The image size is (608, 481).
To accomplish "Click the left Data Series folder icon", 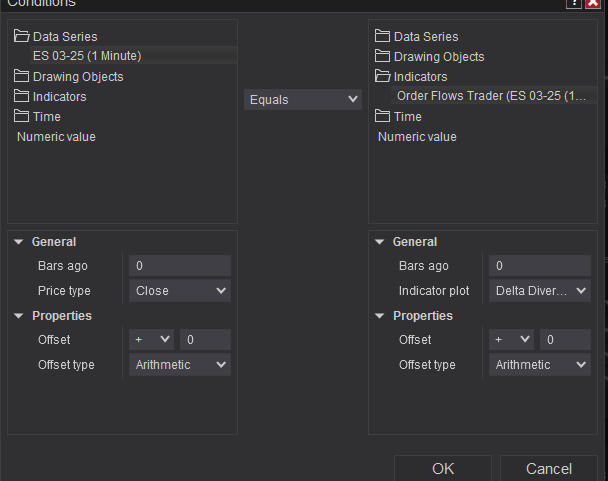I will (22, 37).
